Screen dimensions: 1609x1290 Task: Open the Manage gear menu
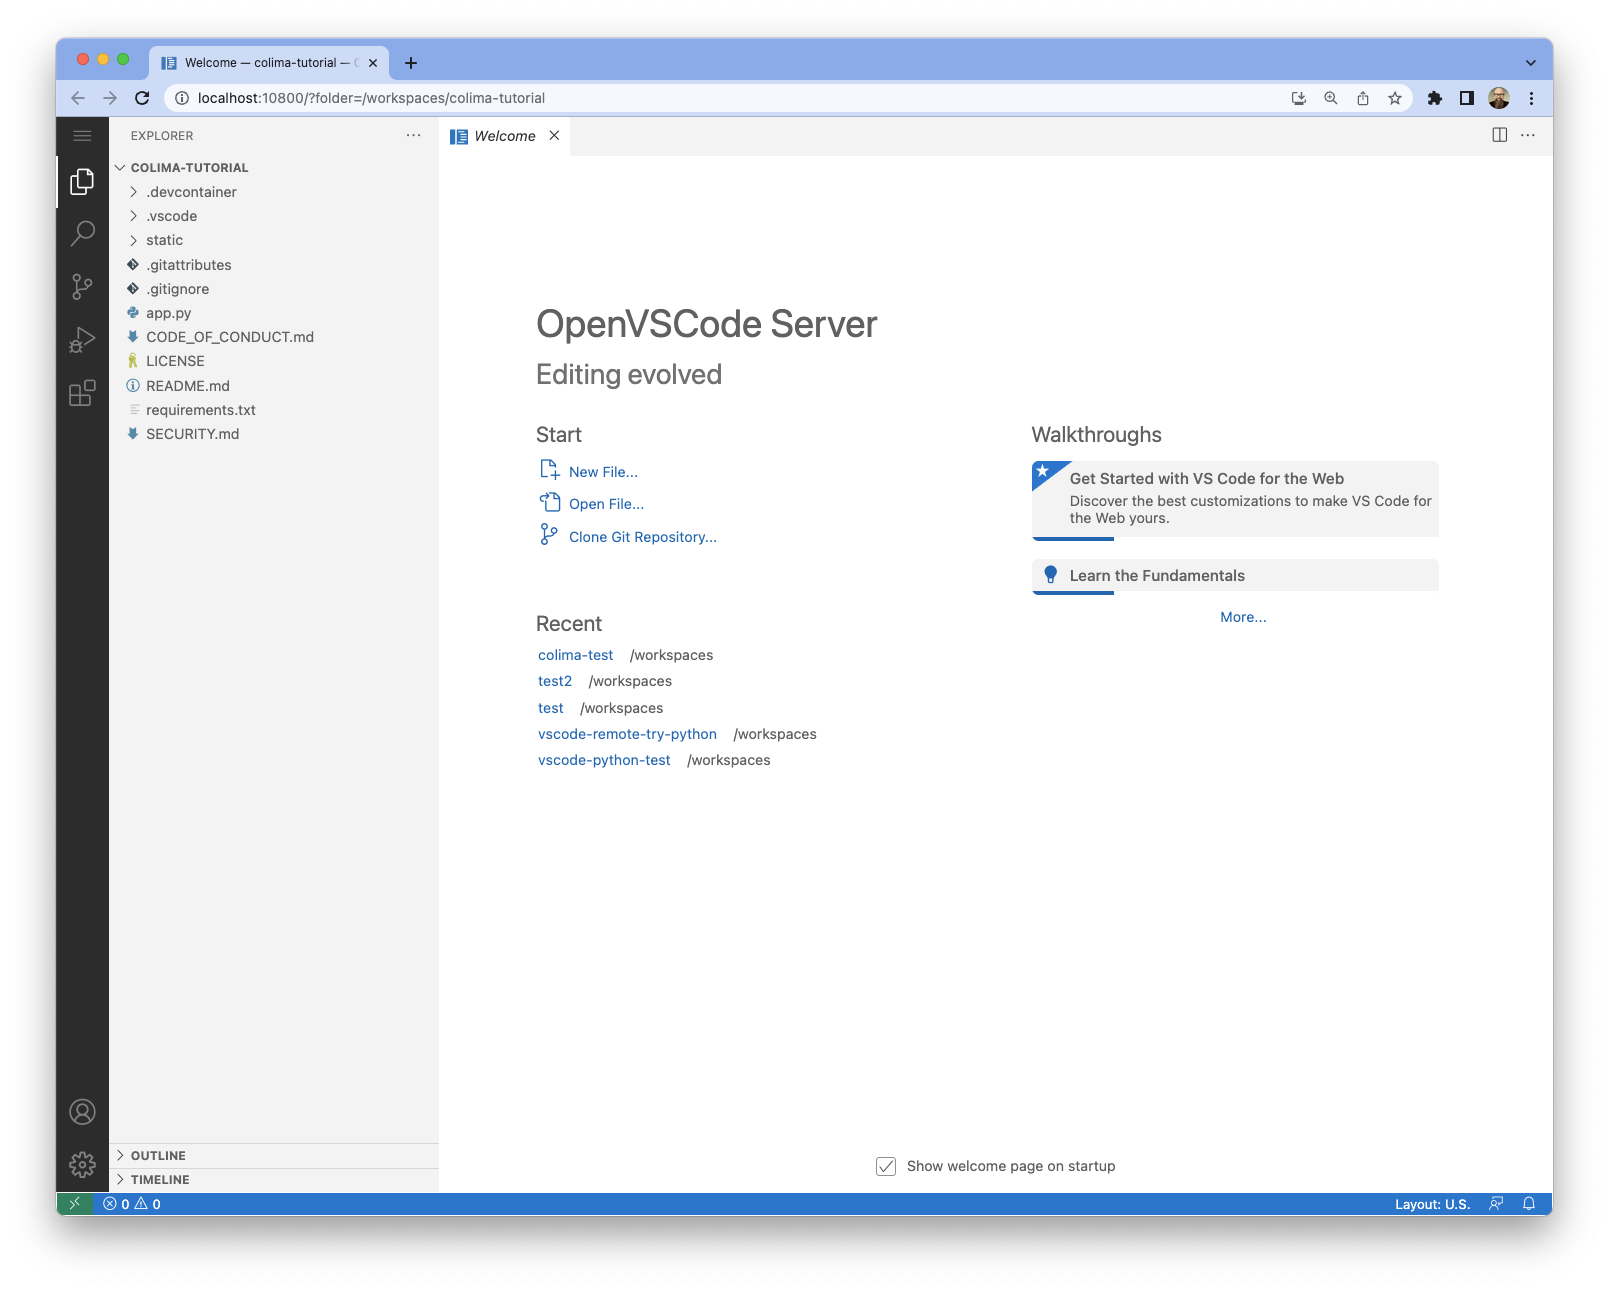(82, 1163)
